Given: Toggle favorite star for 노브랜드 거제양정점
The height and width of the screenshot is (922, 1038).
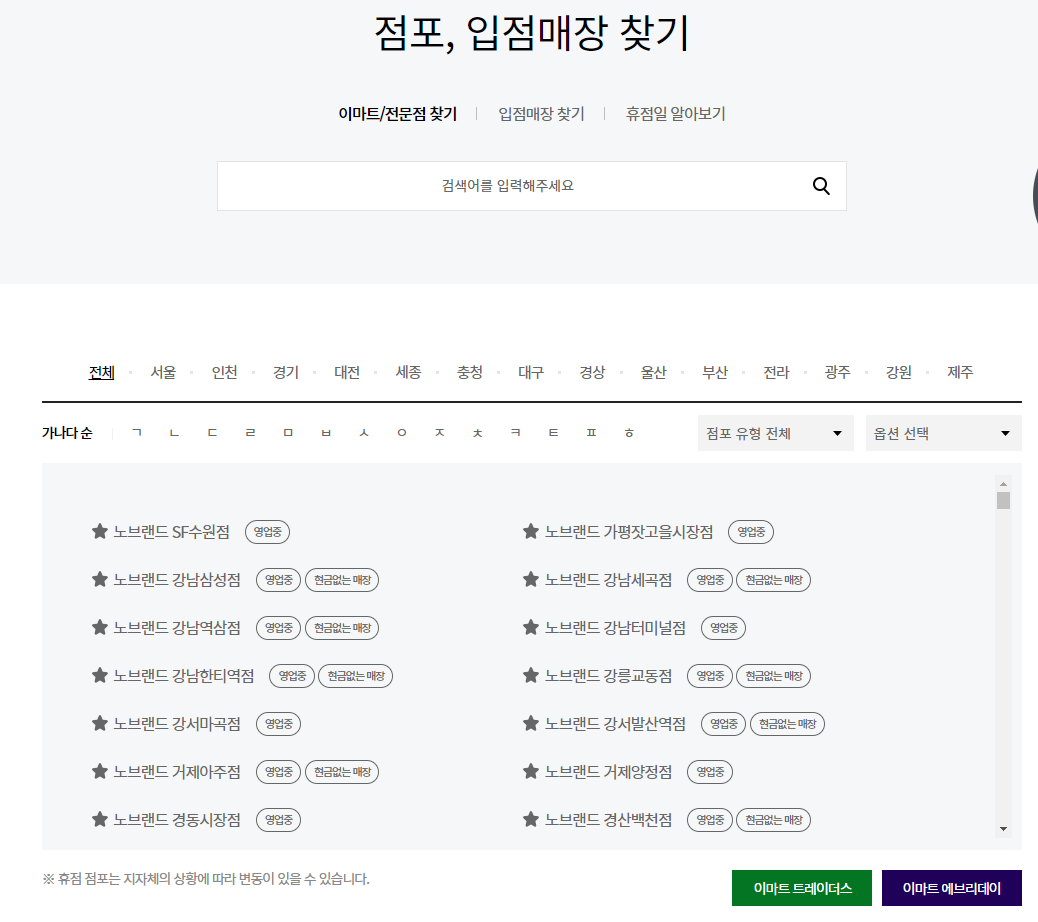Looking at the screenshot, I should pos(530,772).
